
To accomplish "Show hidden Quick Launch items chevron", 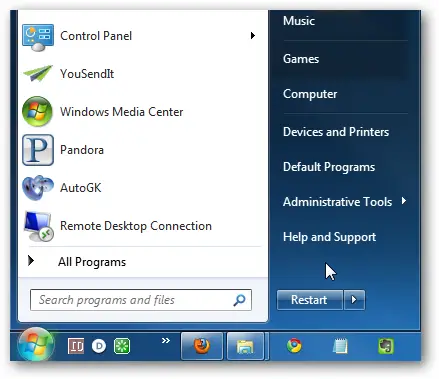I will [x=166, y=340].
